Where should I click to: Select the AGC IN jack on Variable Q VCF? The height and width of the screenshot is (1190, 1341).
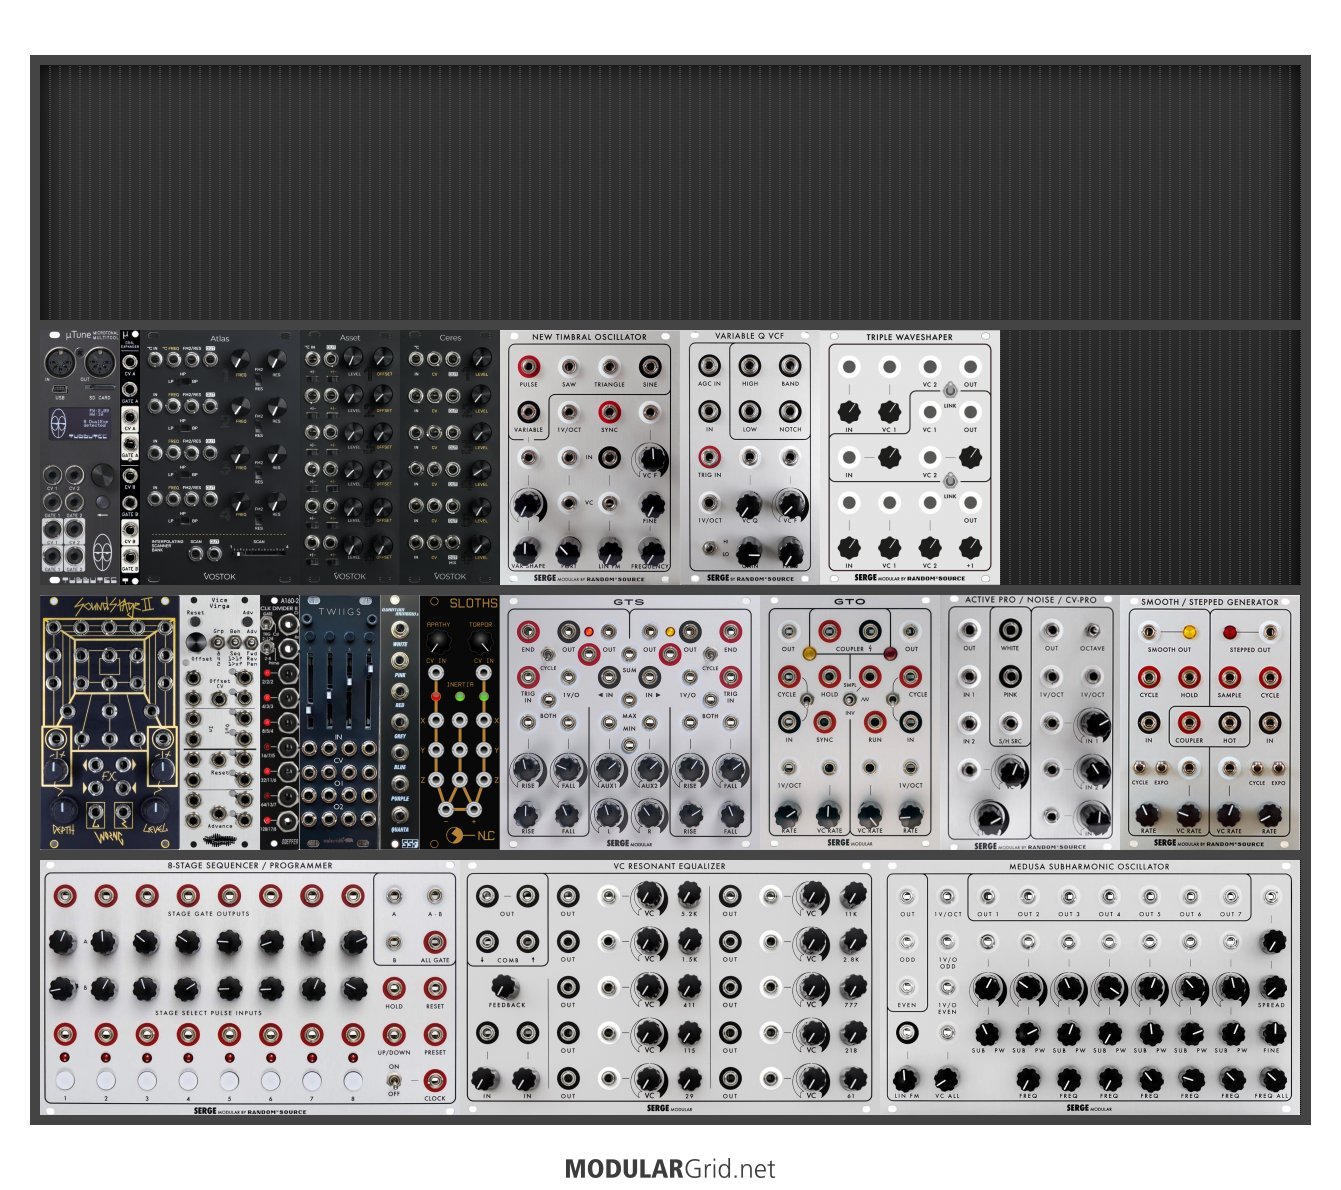[x=709, y=365]
